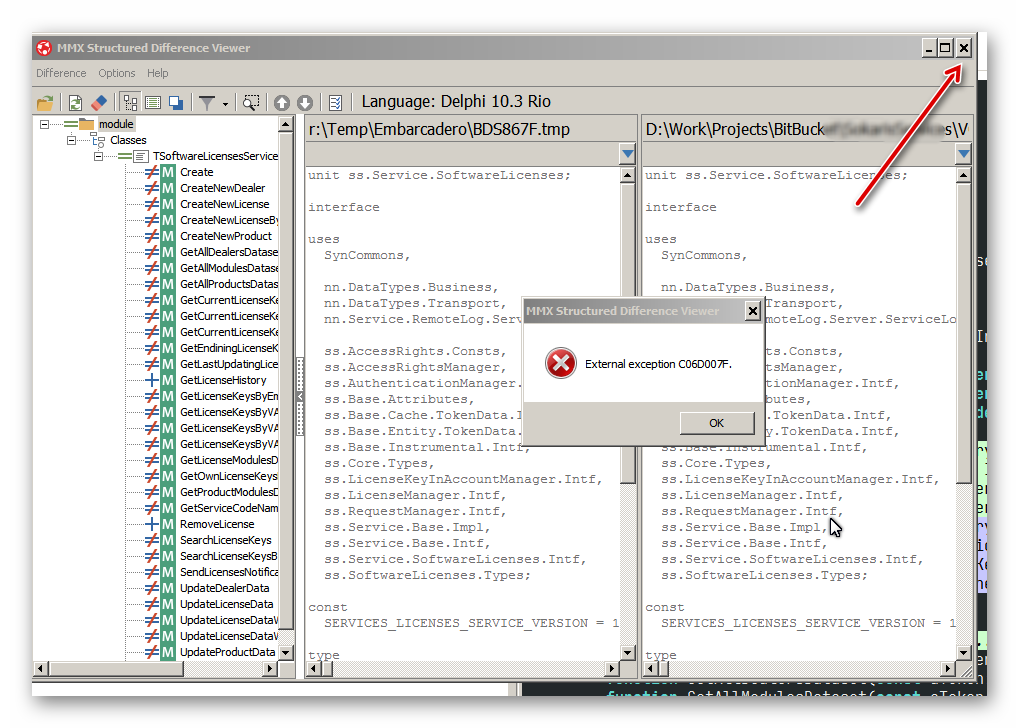Select the GetAllProductsDataset tree item
1019x728 pixels.
(229, 284)
